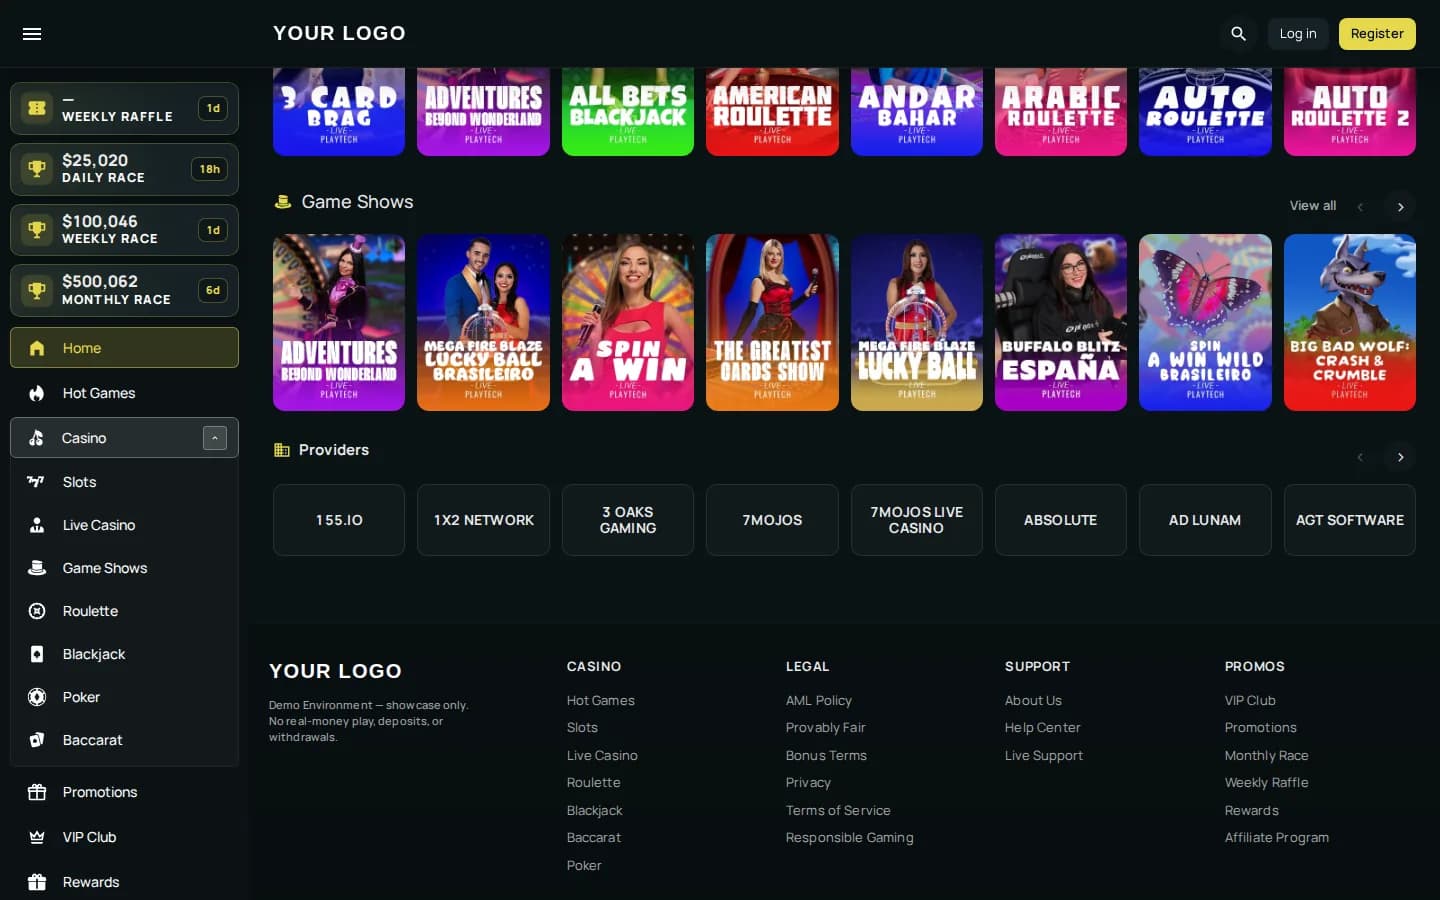This screenshot has width=1440, height=900.
Task: Open VIP Club in the sidebar
Action: pos(124,837)
